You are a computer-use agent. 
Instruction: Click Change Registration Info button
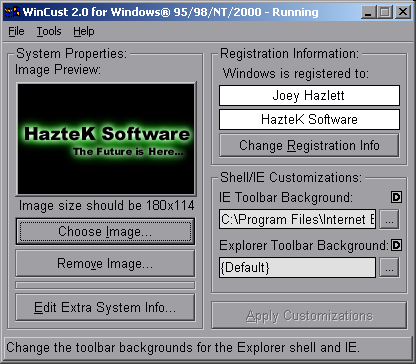[309, 145]
